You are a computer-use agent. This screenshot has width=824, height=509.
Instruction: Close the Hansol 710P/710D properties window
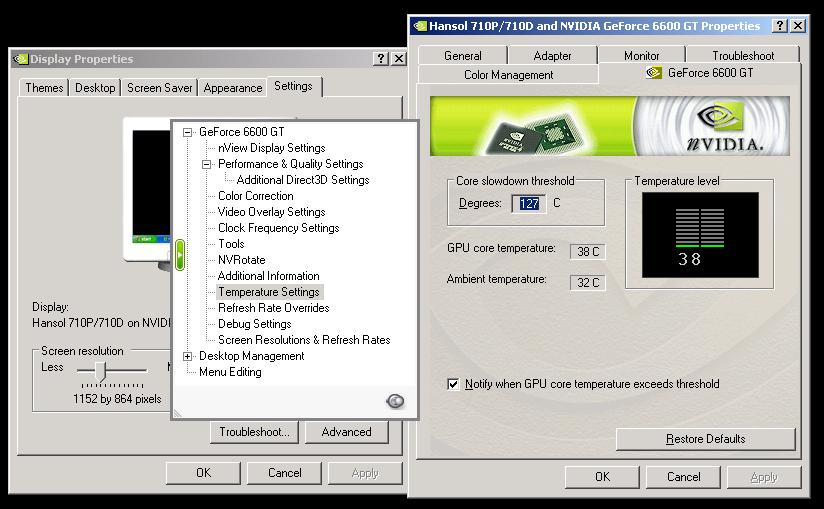tap(798, 25)
